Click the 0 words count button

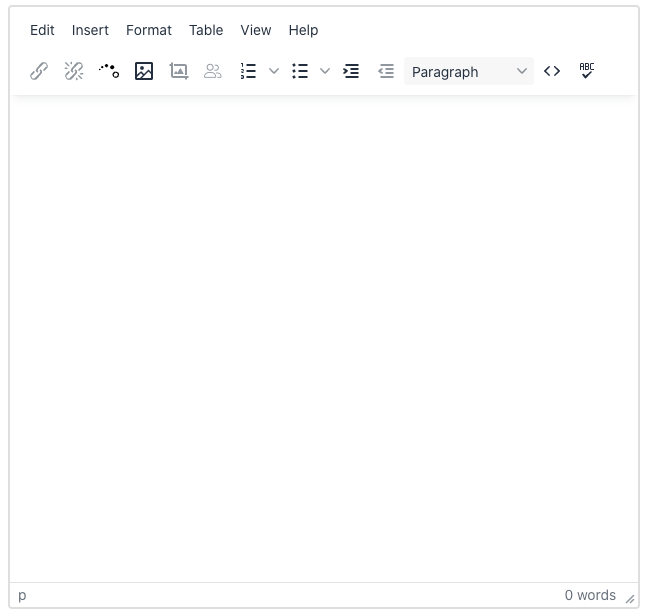590,595
